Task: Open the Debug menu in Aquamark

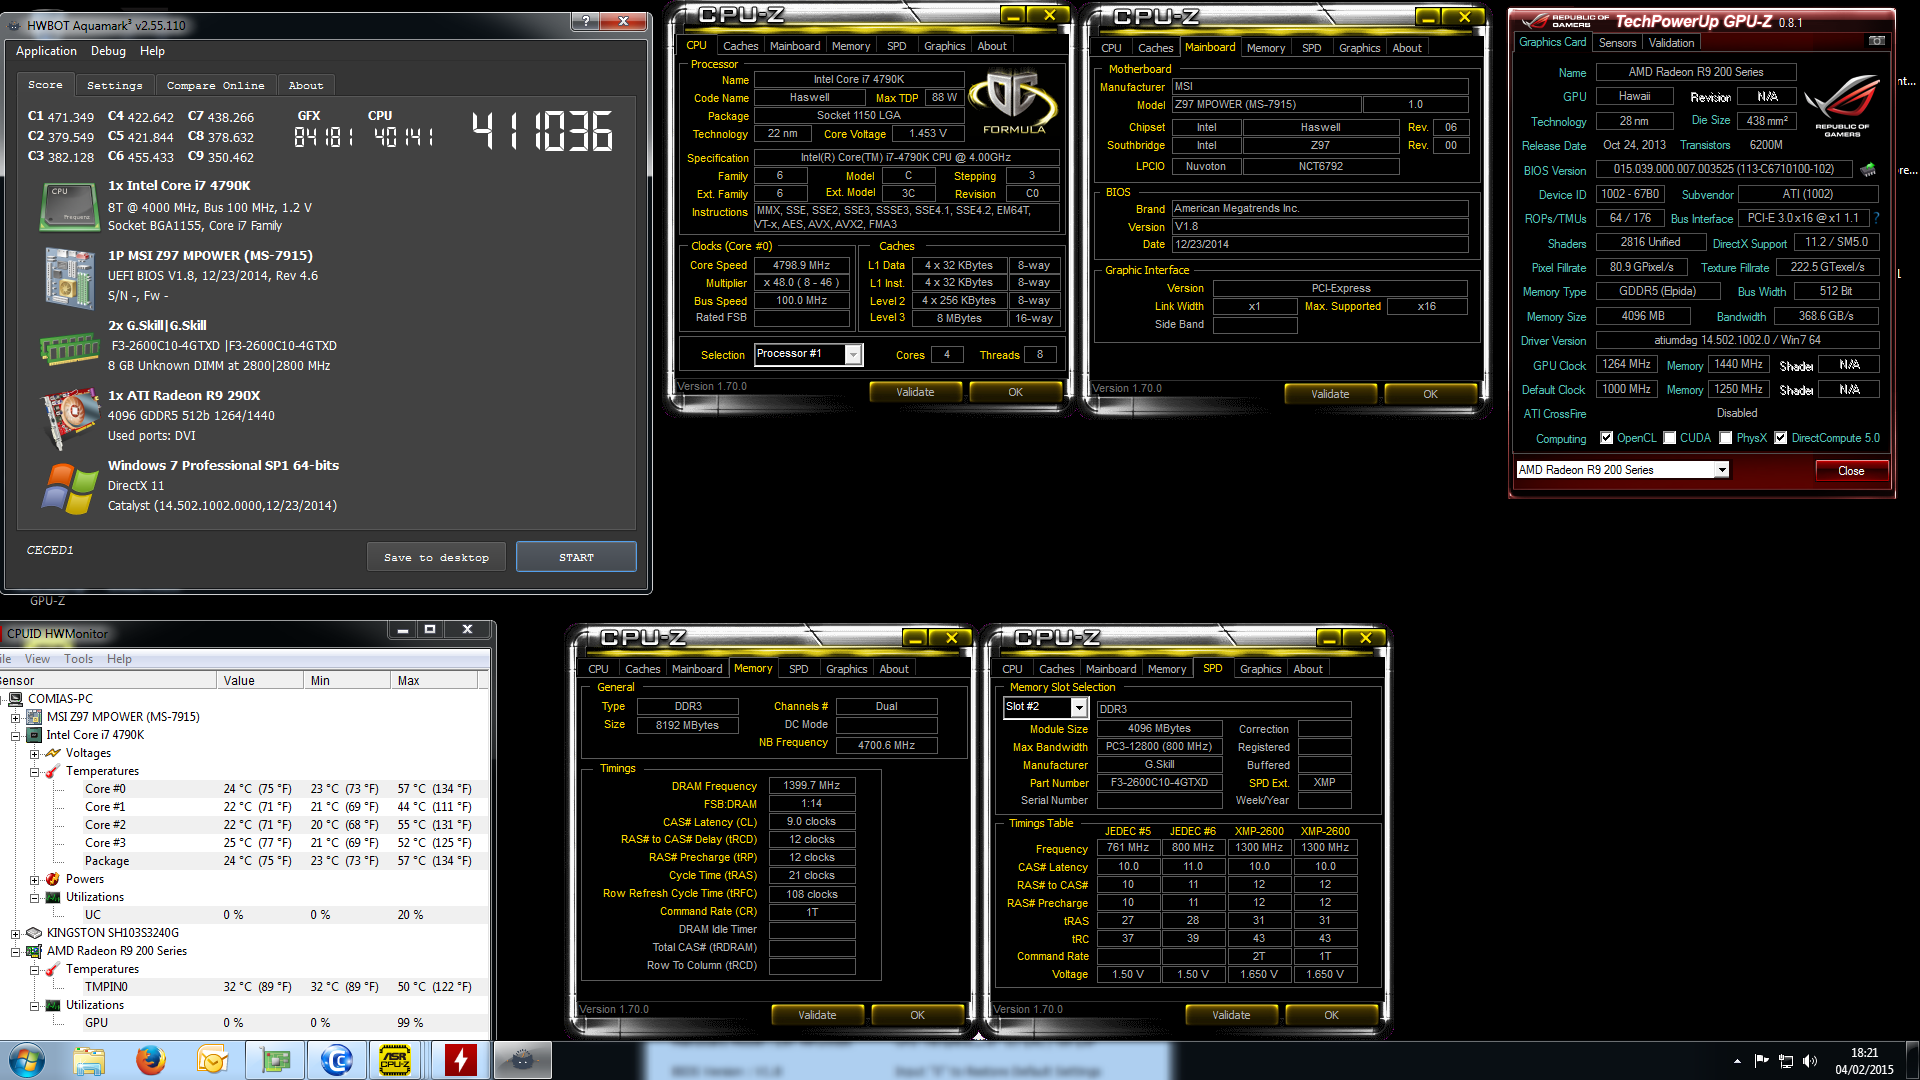Action: 108,51
